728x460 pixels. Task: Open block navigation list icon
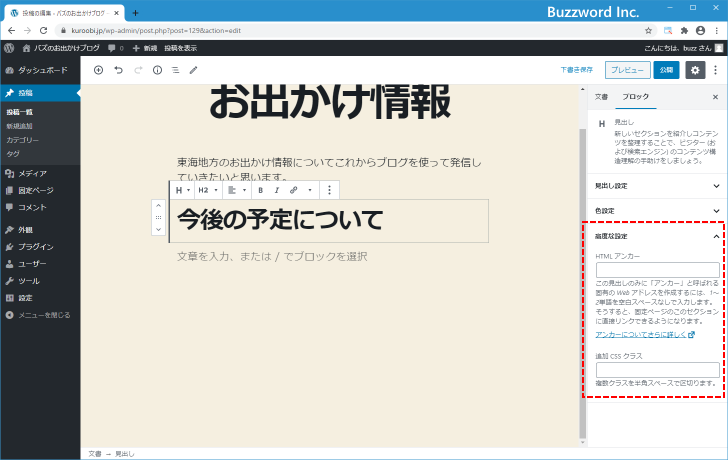(176, 70)
